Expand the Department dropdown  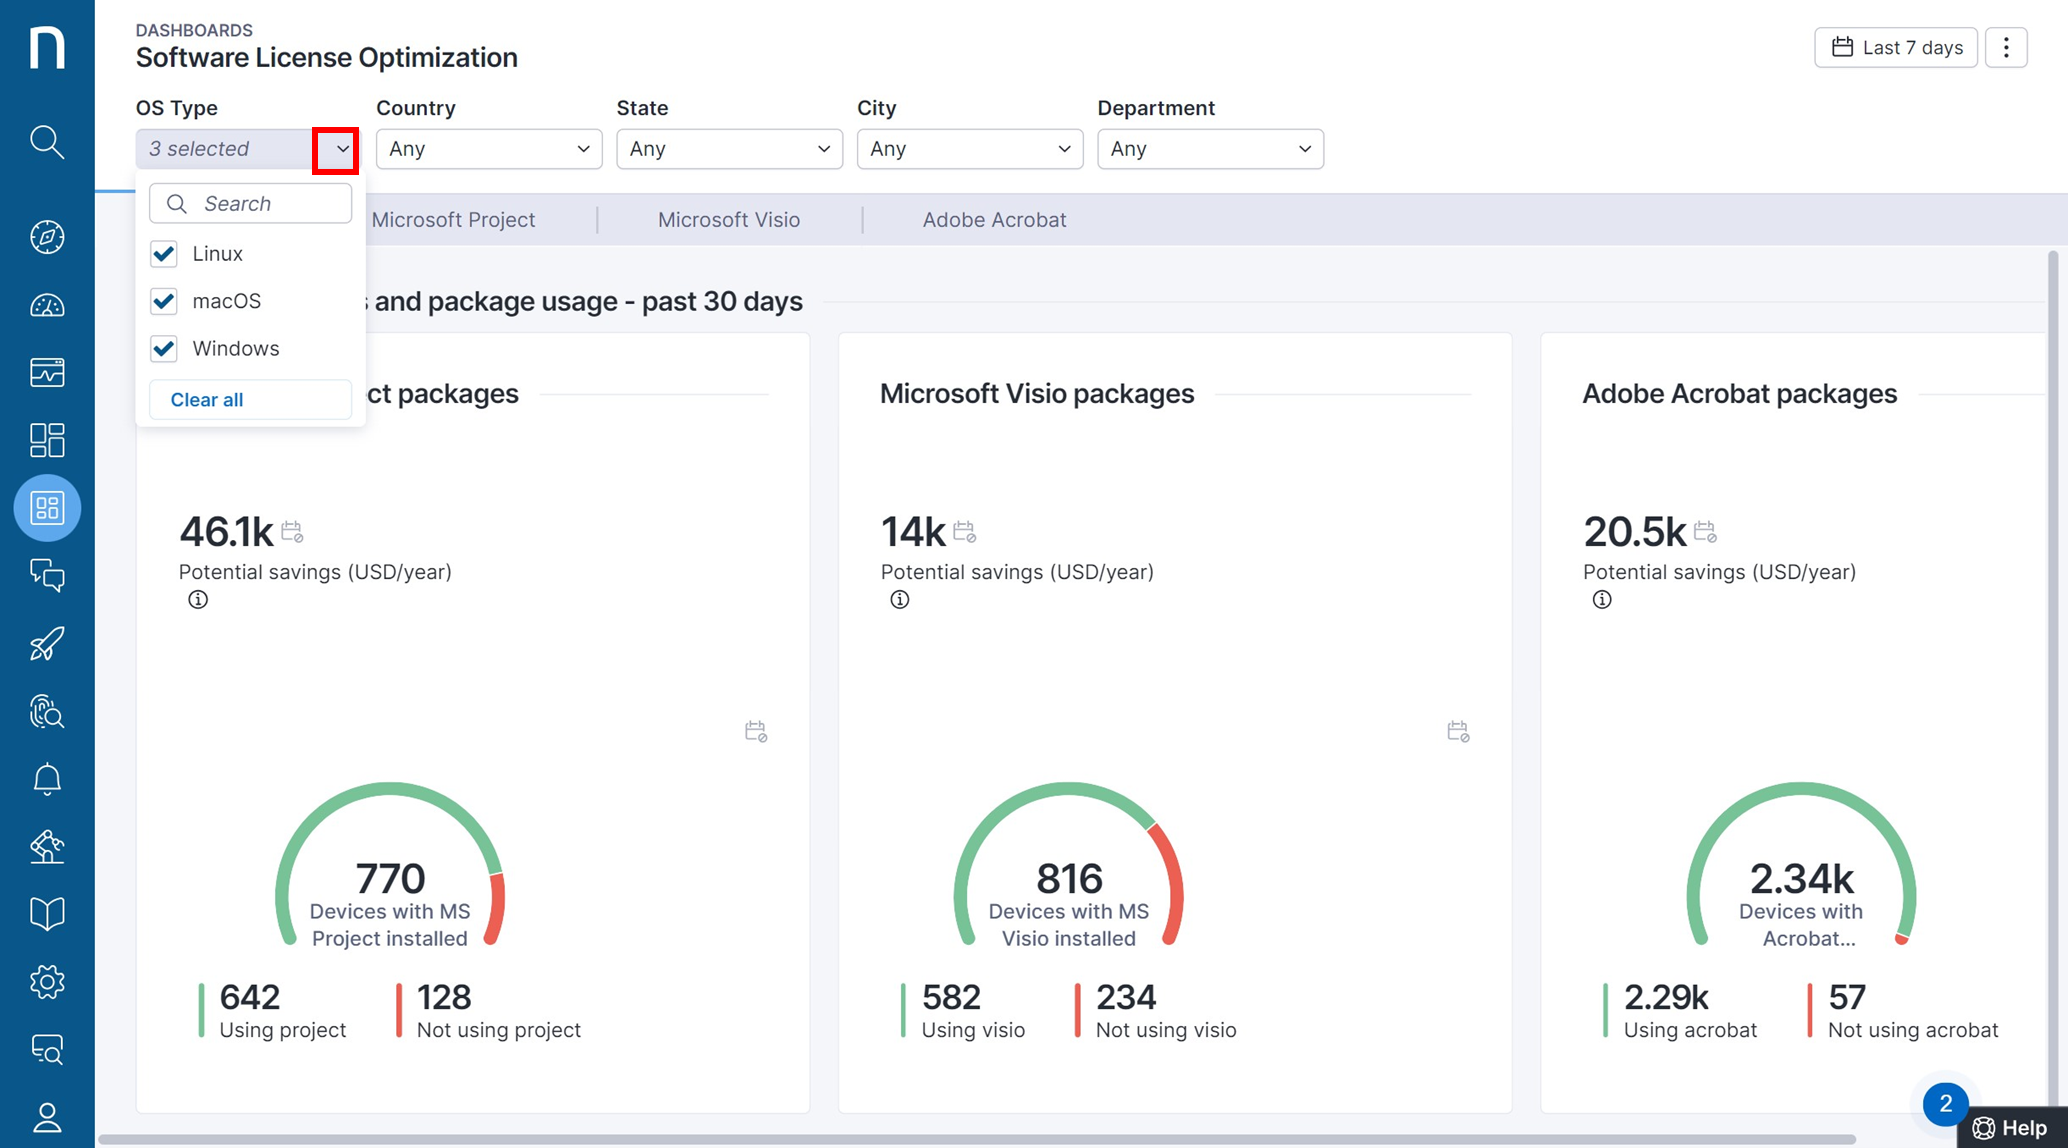click(x=1209, y=149)
